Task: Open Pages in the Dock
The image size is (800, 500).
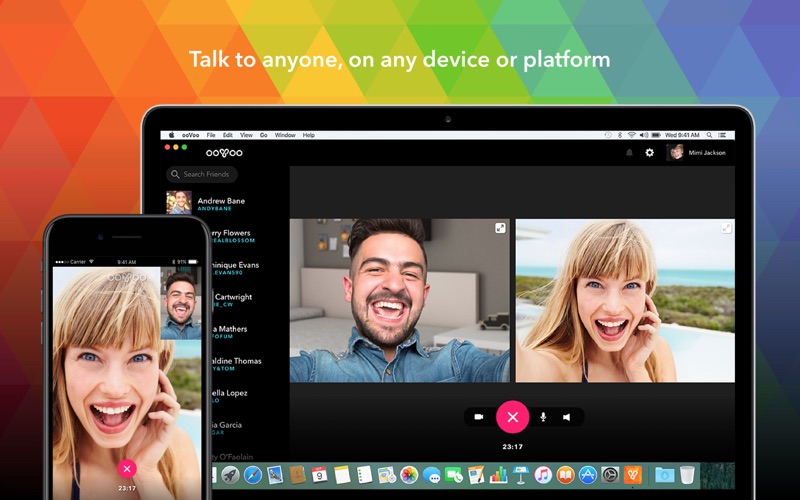Action: [476, 475]
